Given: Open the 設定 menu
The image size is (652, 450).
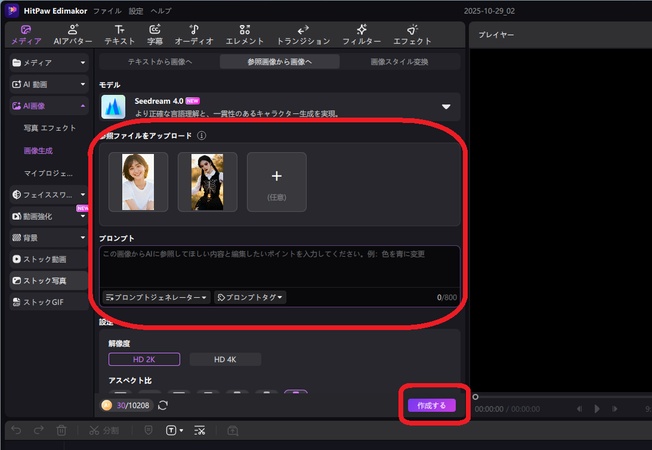Looking at the screenshot, I should 136,11.
